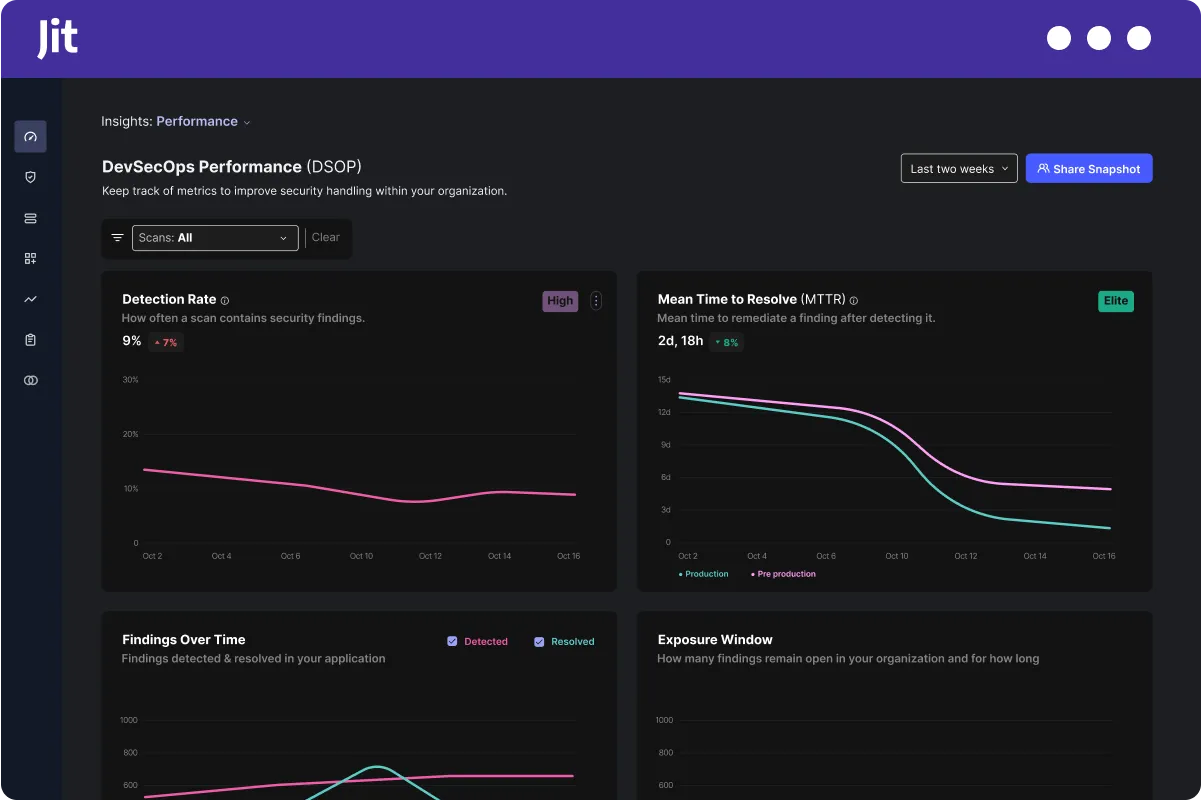Open the integrations grid icon in the sidebar
The height and width of the screenshot is (800, 1201).
[30, 258]
